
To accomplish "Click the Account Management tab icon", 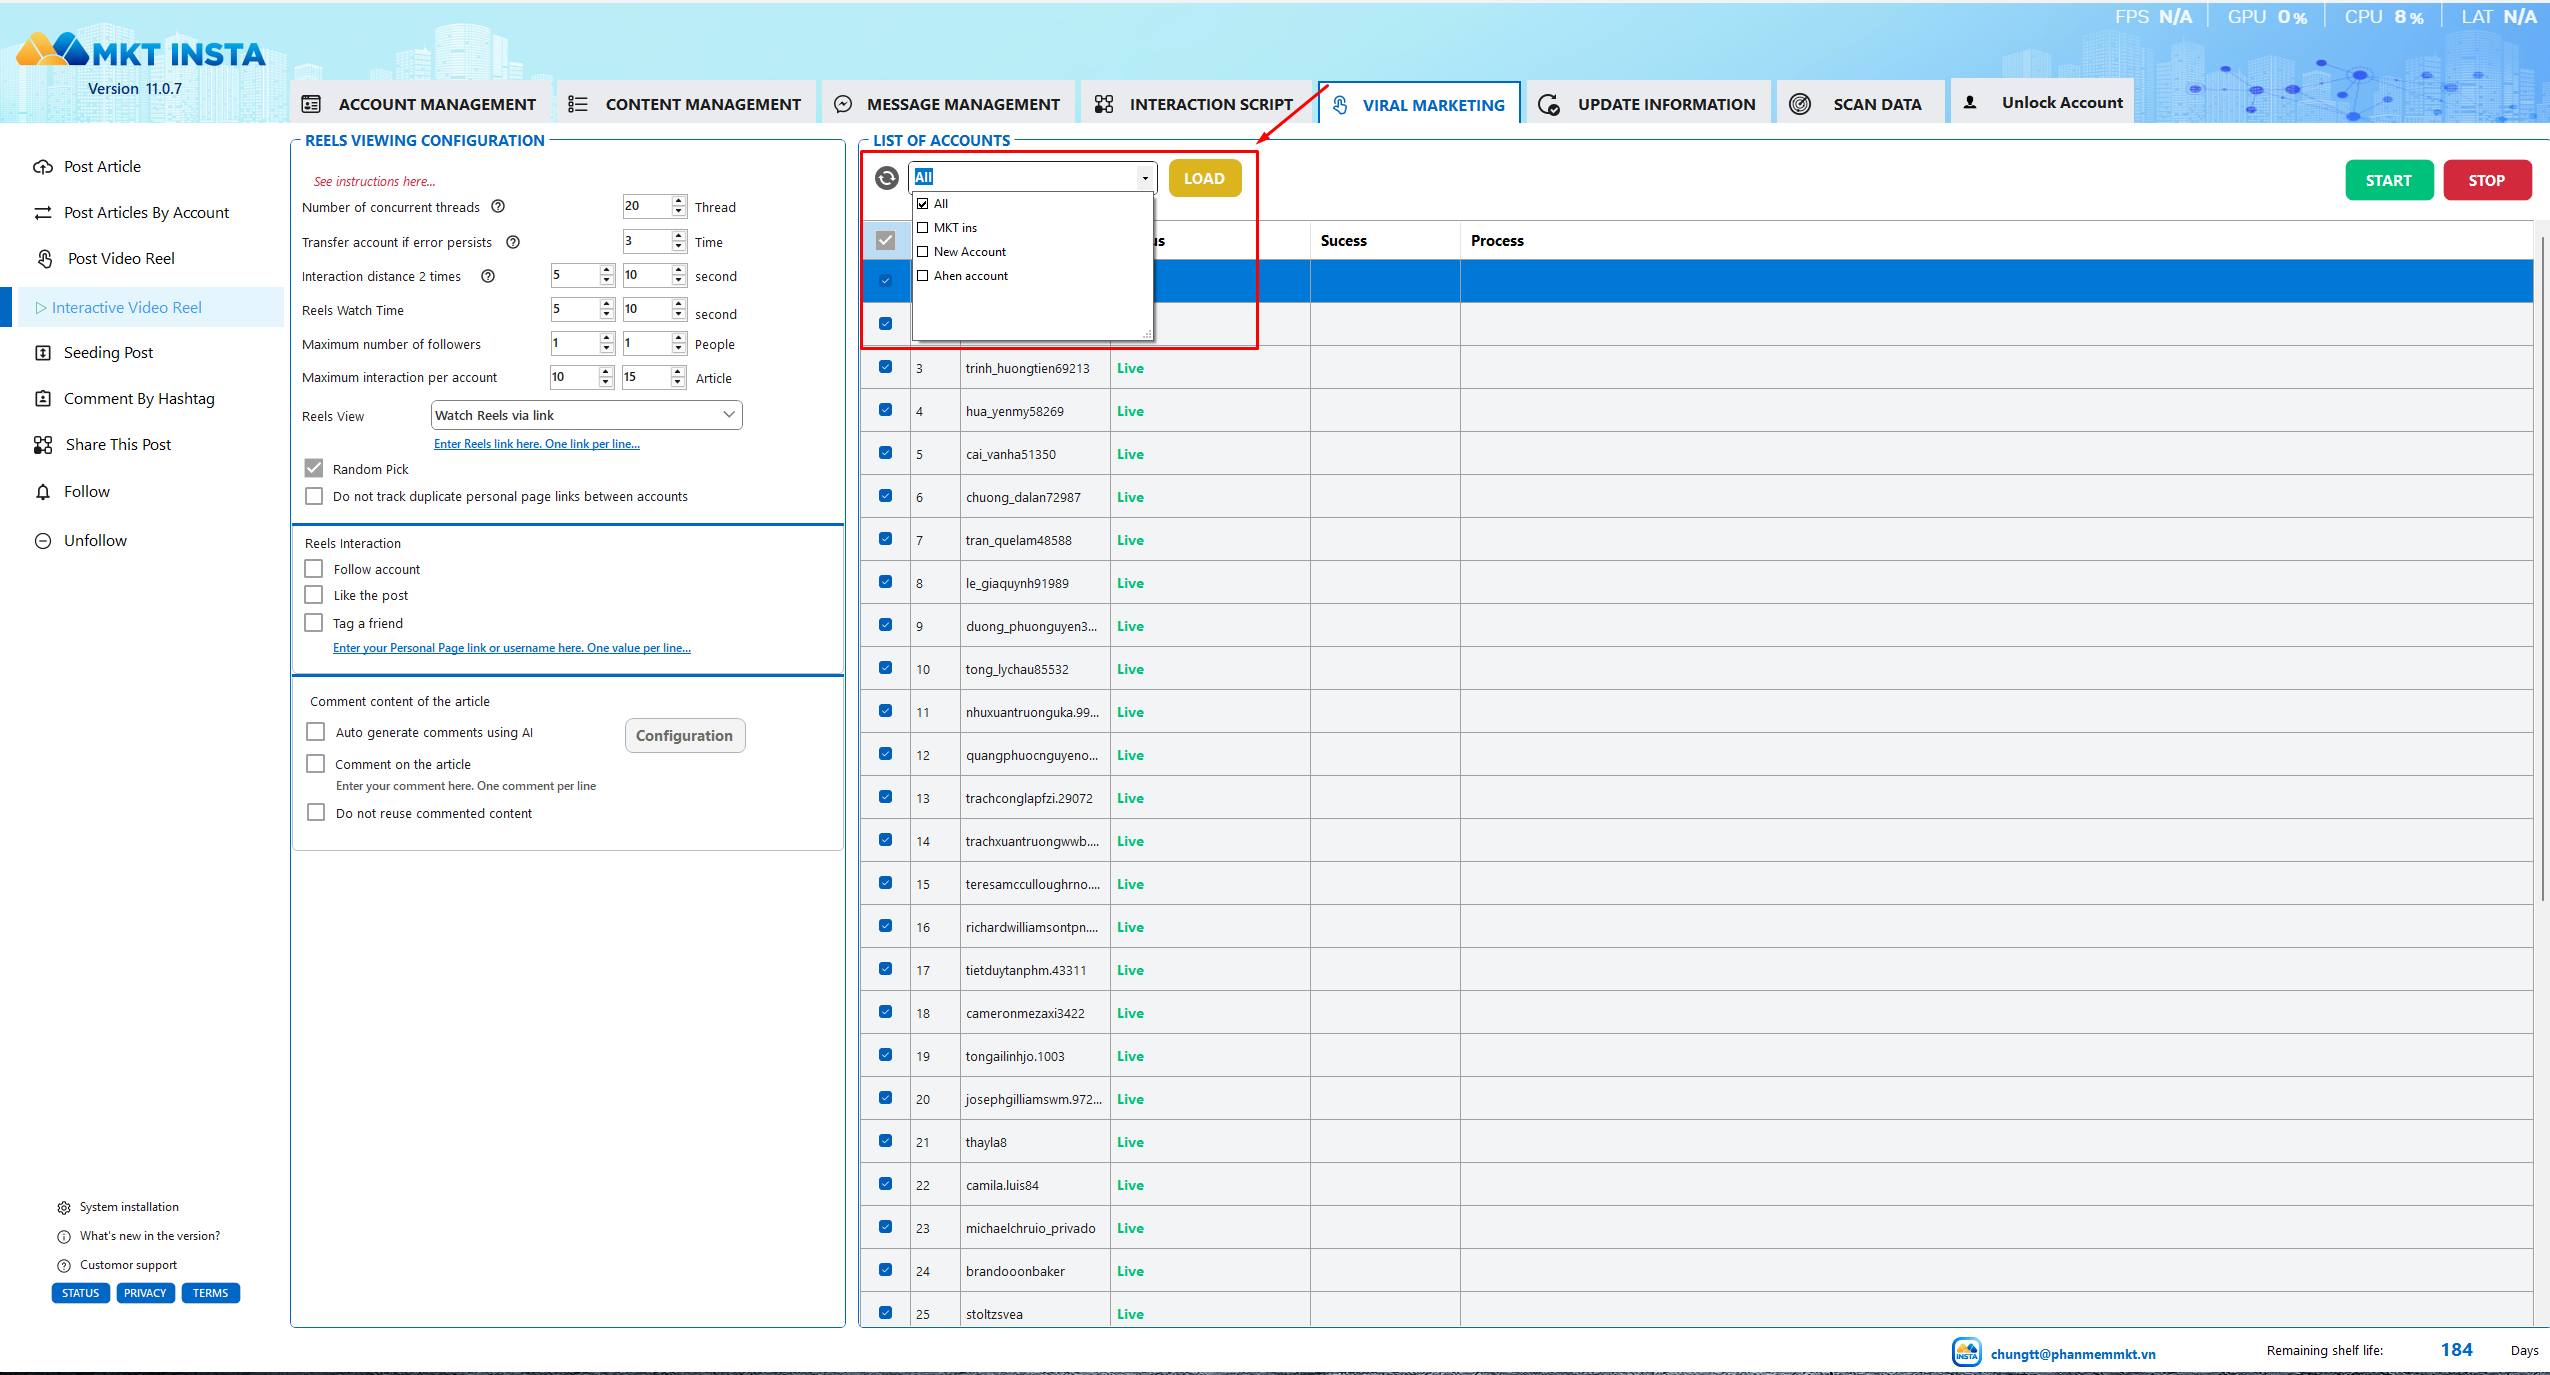I will click(x=311, y=104).
